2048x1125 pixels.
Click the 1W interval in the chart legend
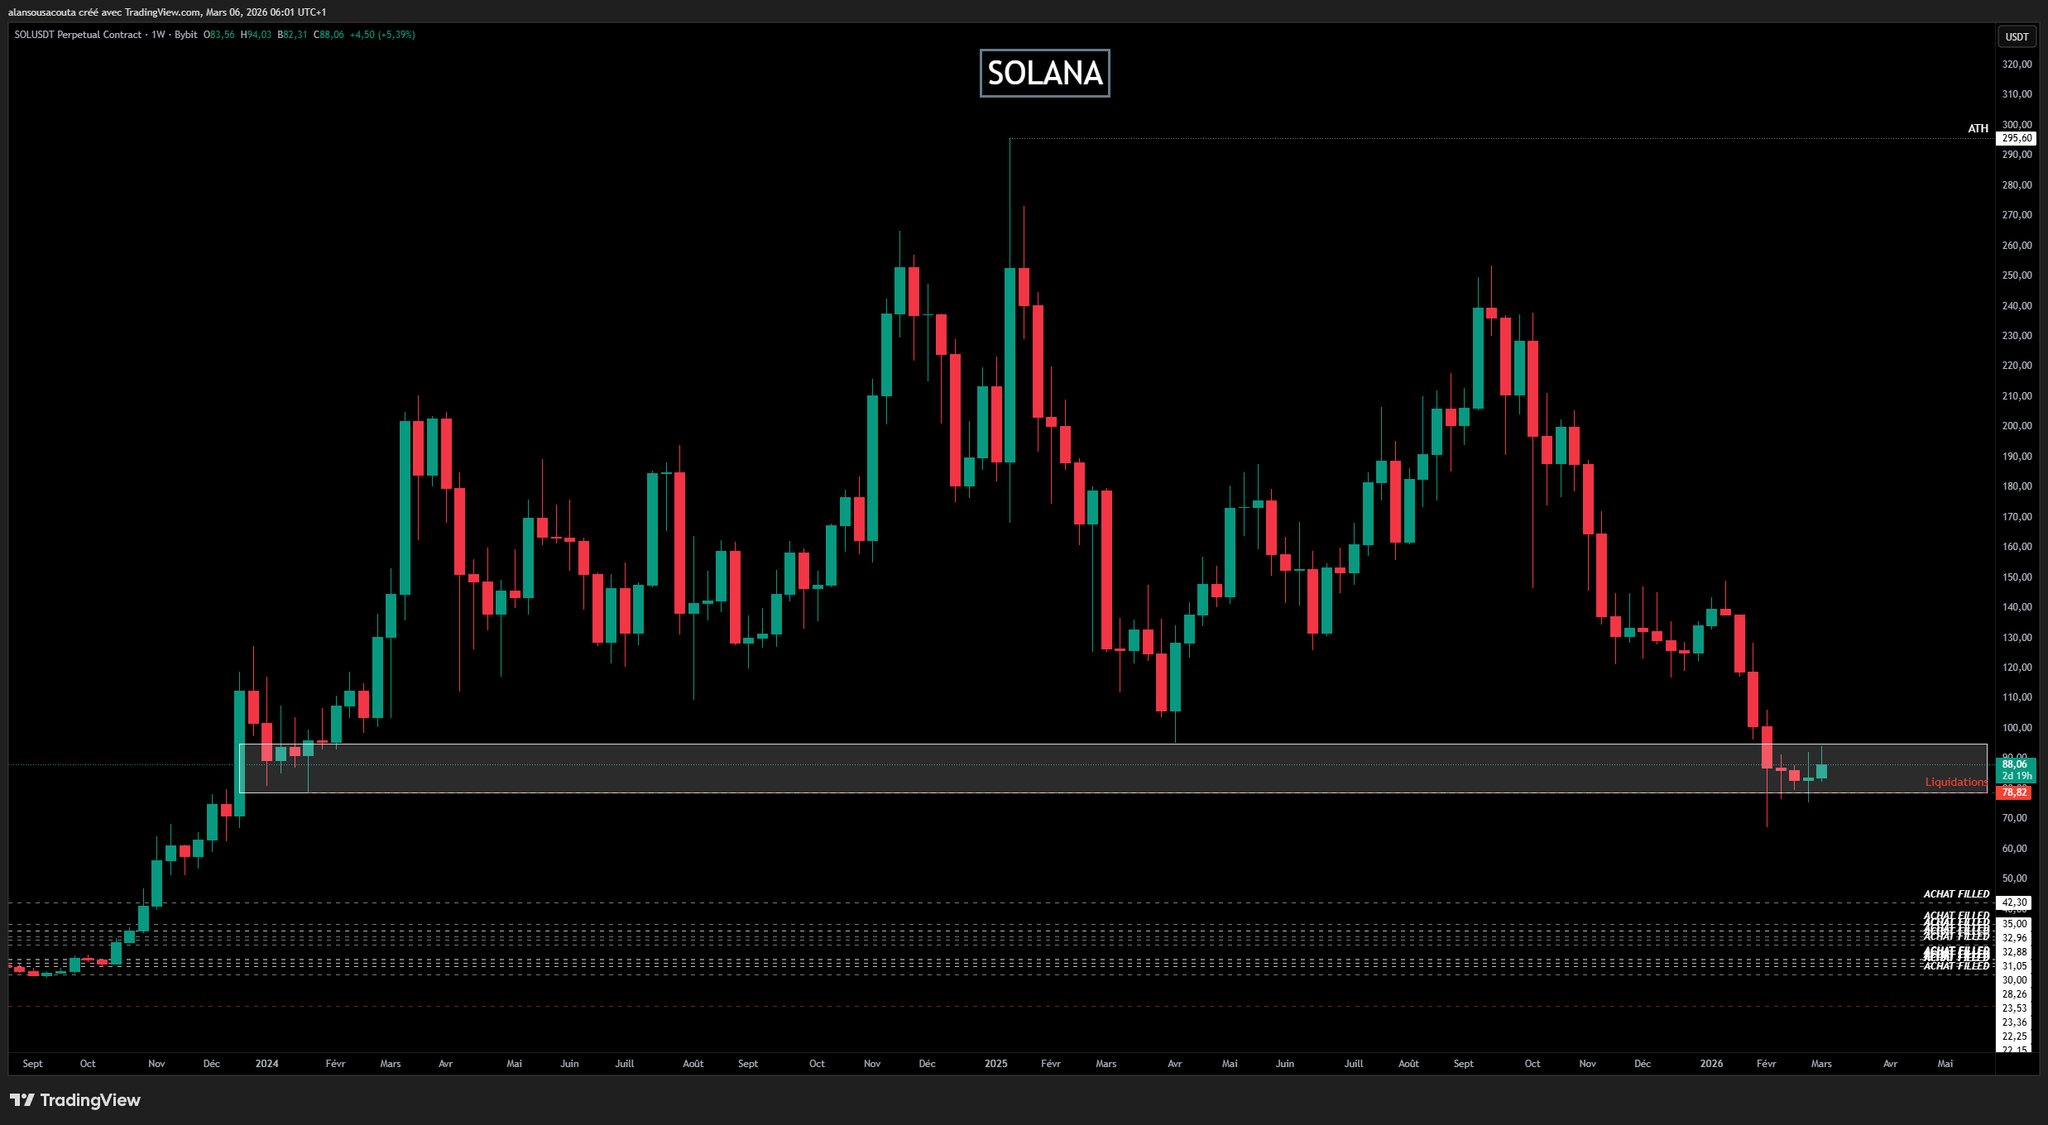[158, 35]
